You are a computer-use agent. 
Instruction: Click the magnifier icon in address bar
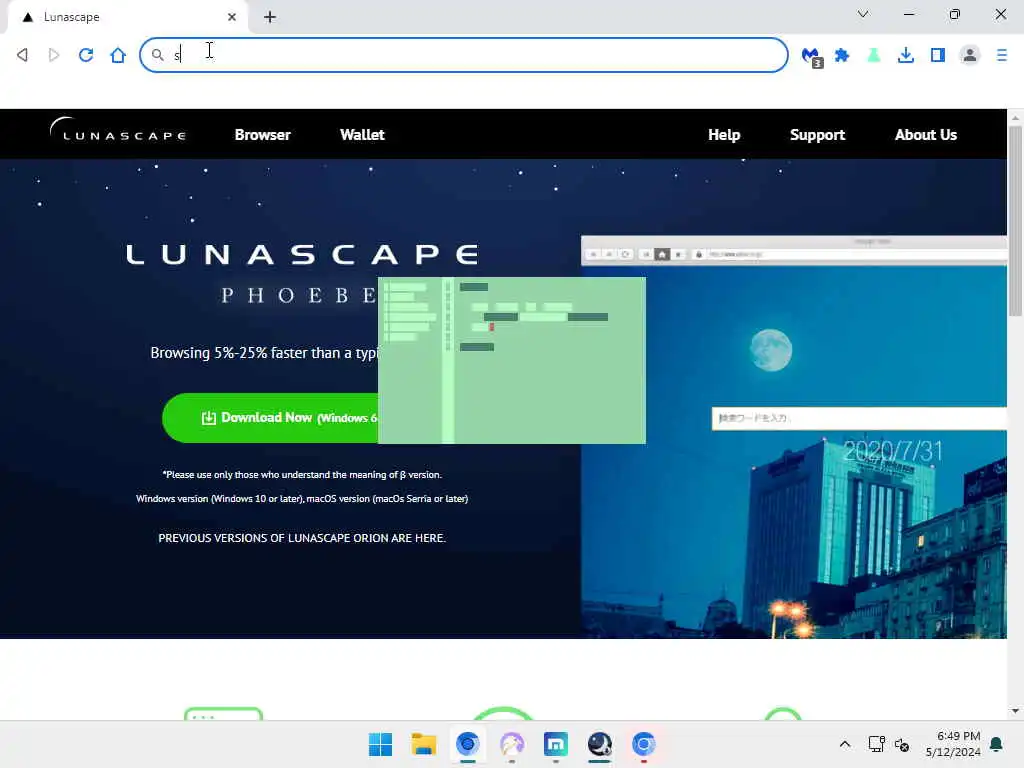coord(157,55)
